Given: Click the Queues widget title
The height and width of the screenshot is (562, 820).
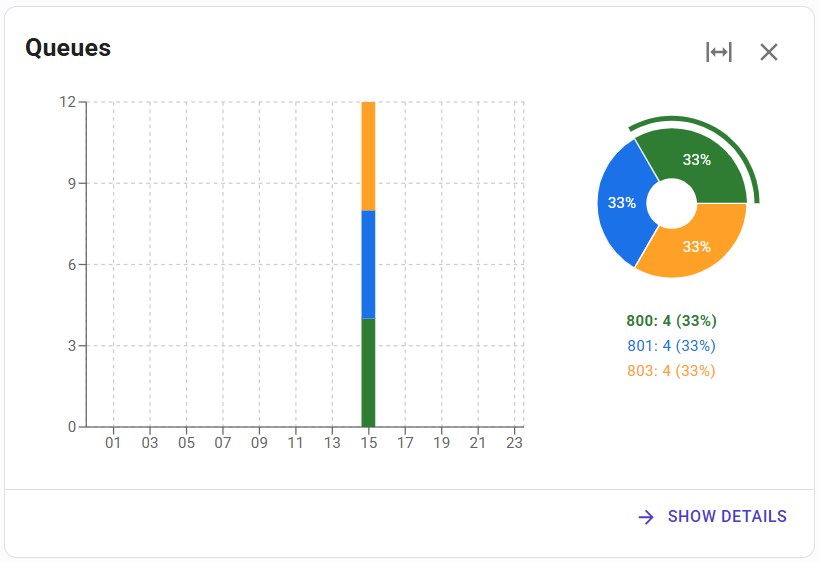Looking at the screenshot, I should click(x=68, y=47).
